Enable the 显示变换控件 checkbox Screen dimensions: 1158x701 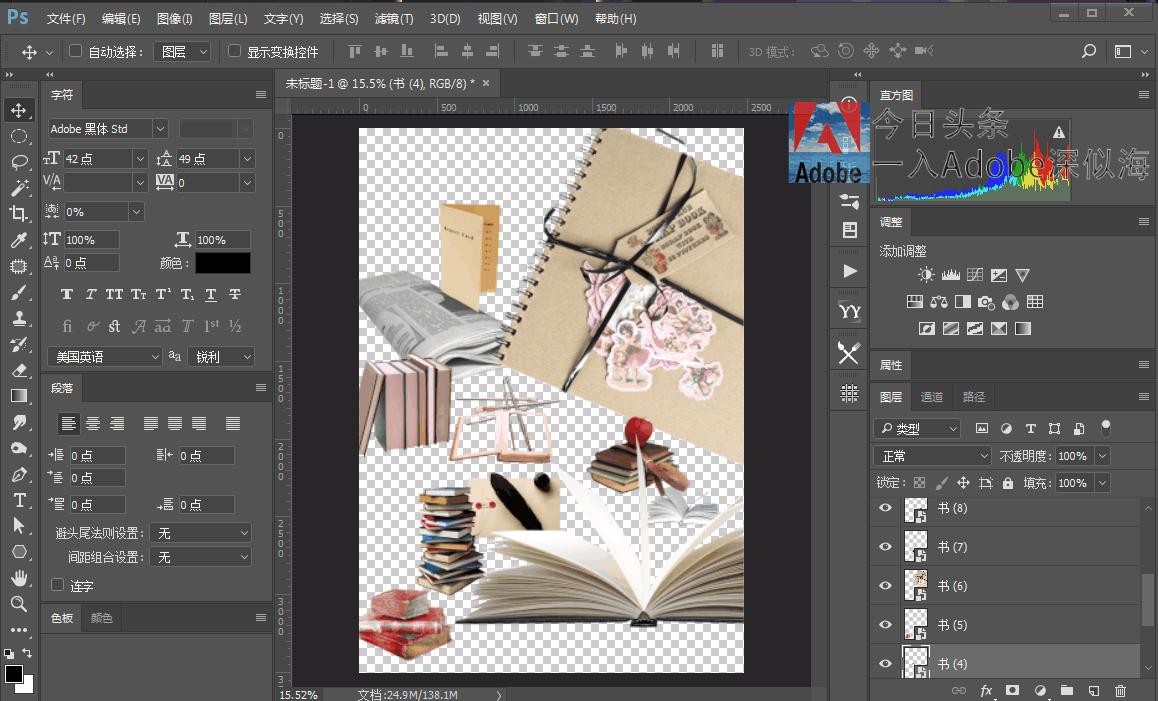point(235,51)
